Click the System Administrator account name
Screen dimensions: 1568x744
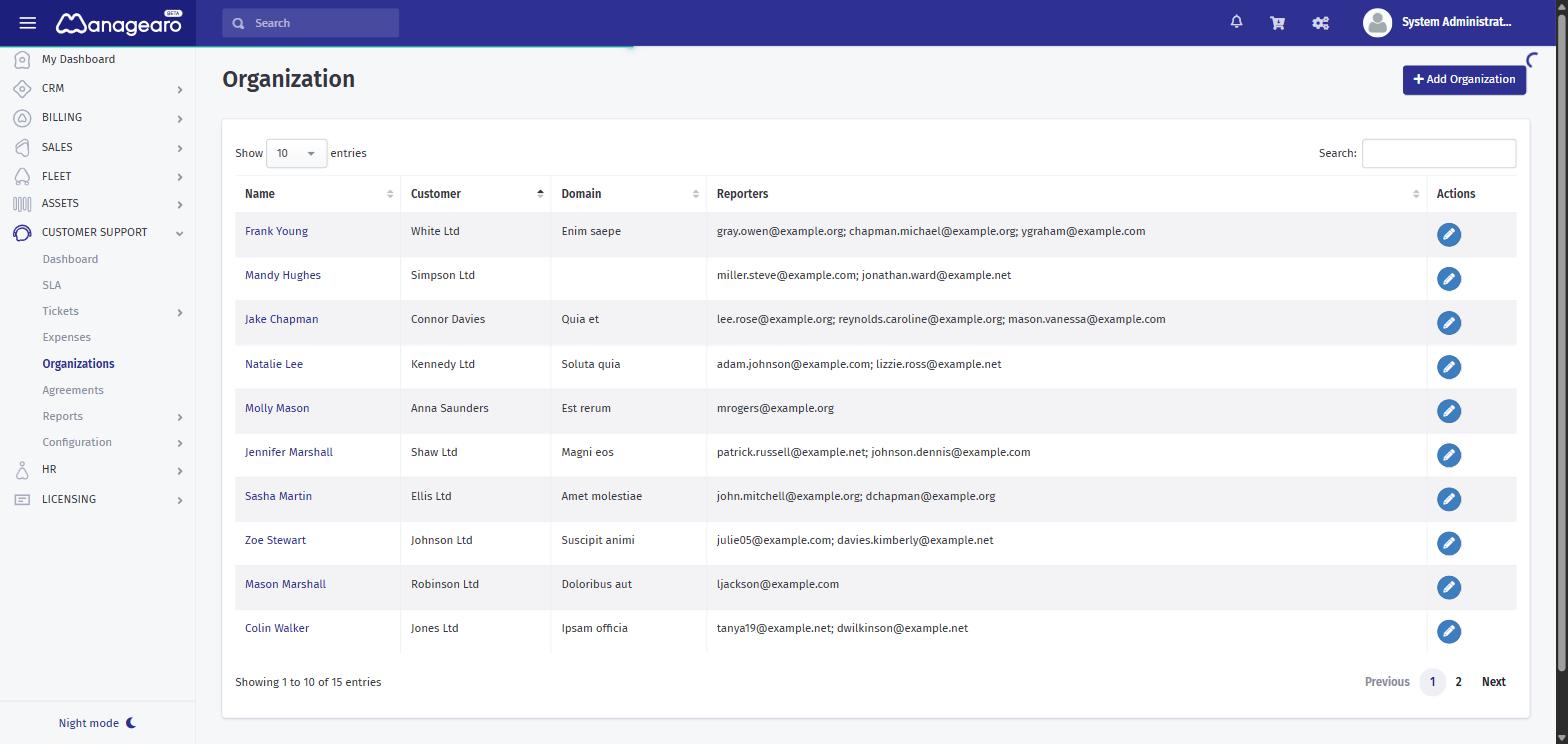coord(1456,22)
